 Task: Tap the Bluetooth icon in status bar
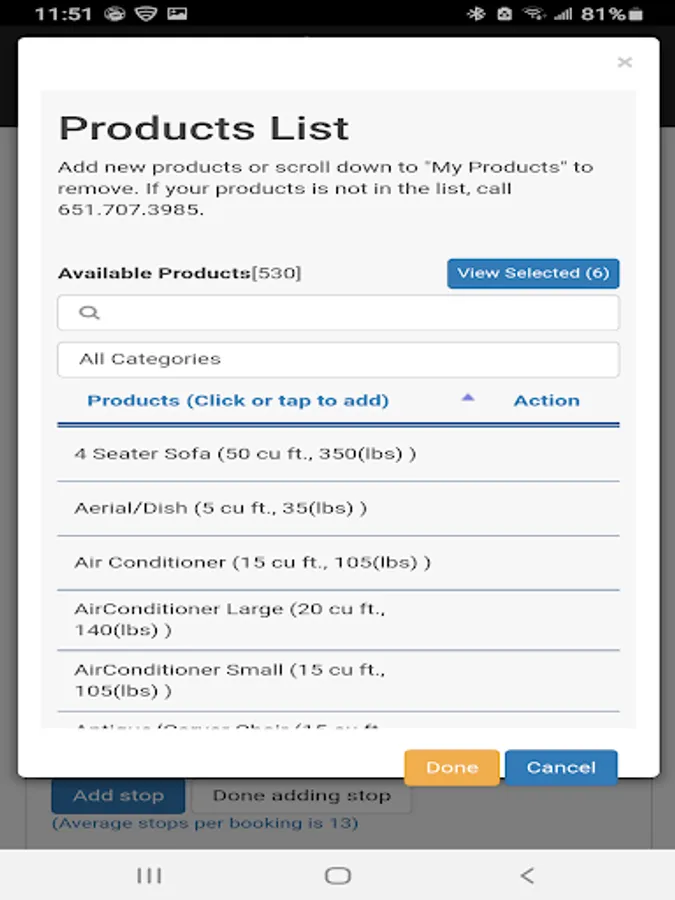(475, 14)
